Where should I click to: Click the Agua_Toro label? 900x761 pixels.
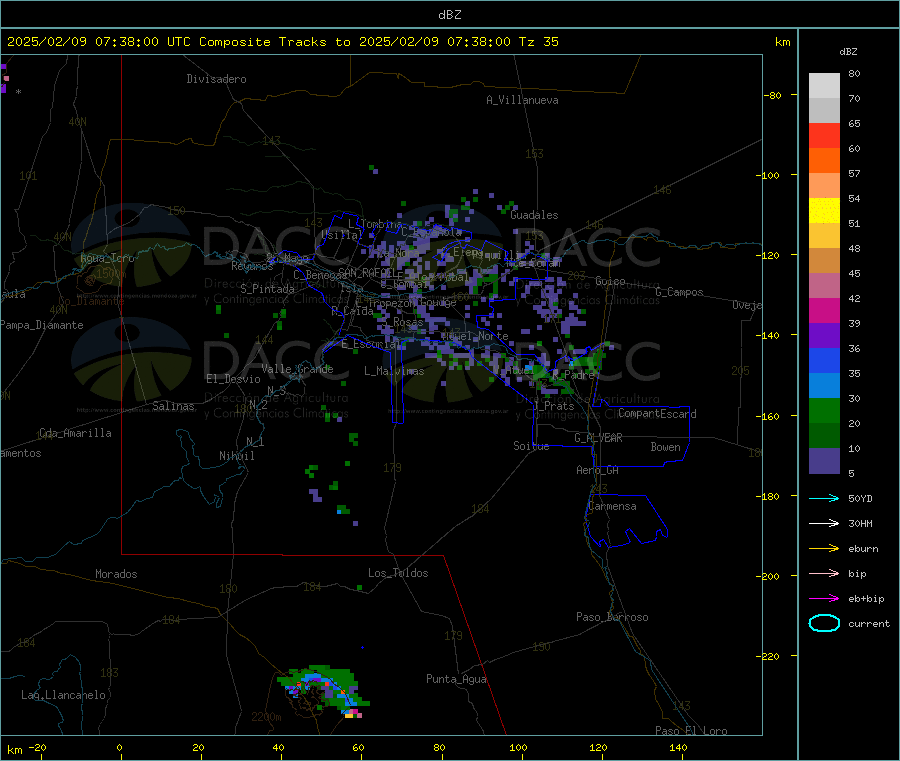107,258
